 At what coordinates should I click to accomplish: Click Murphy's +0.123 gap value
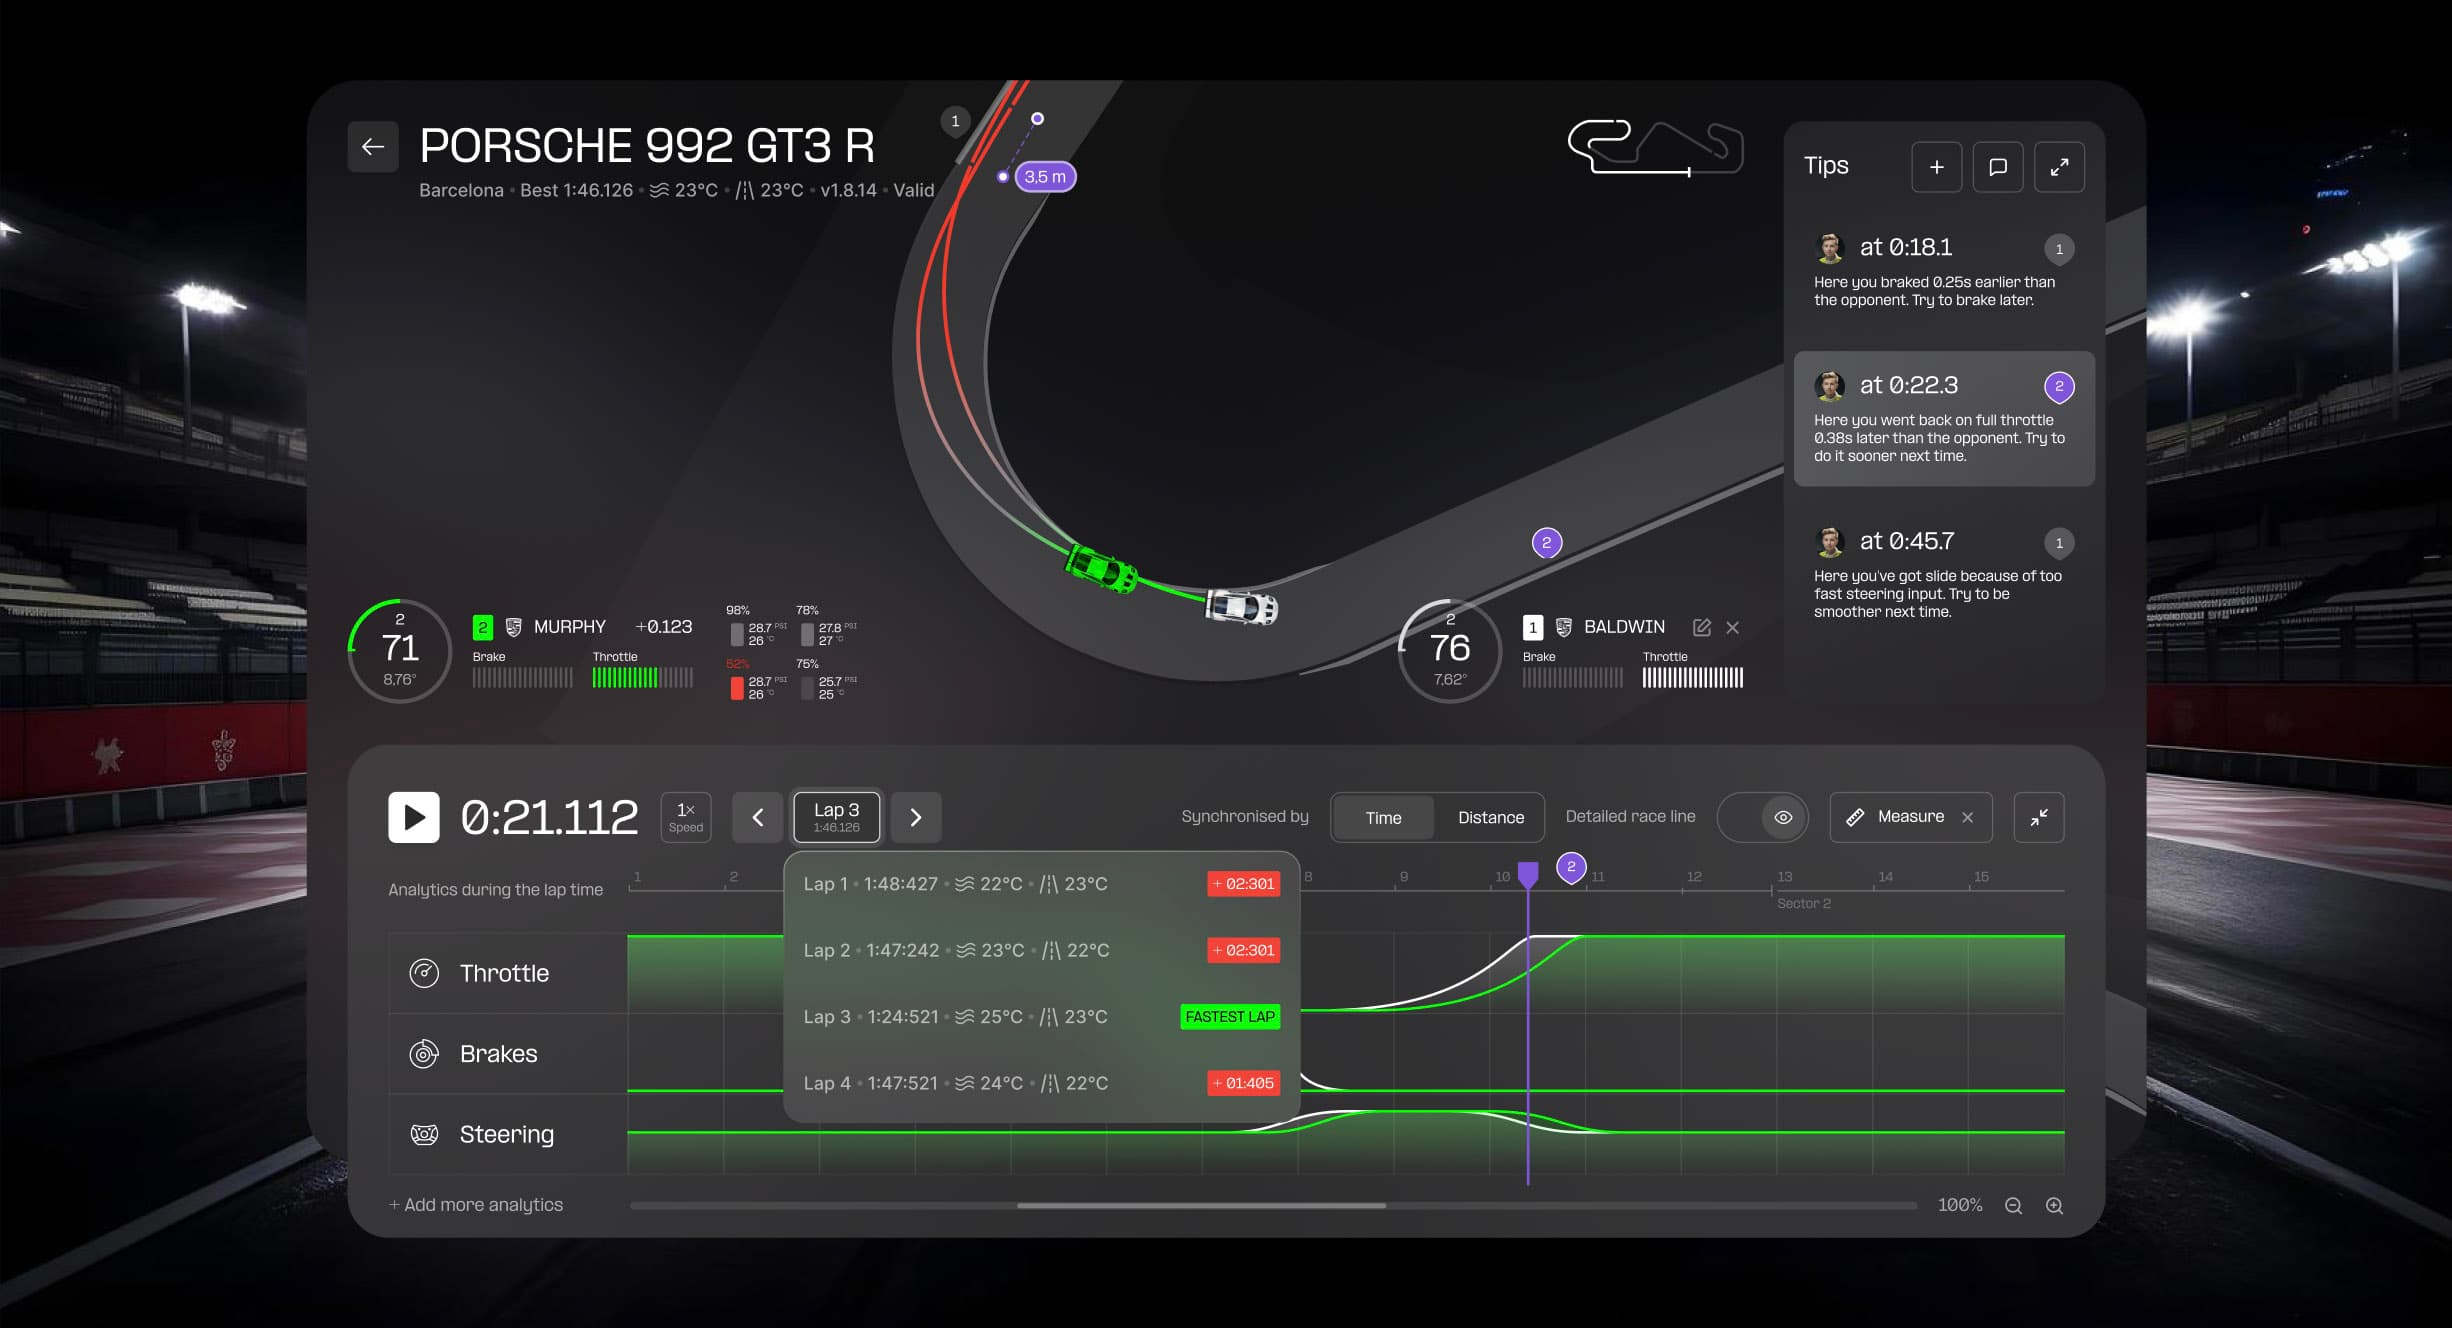[664, 627]
